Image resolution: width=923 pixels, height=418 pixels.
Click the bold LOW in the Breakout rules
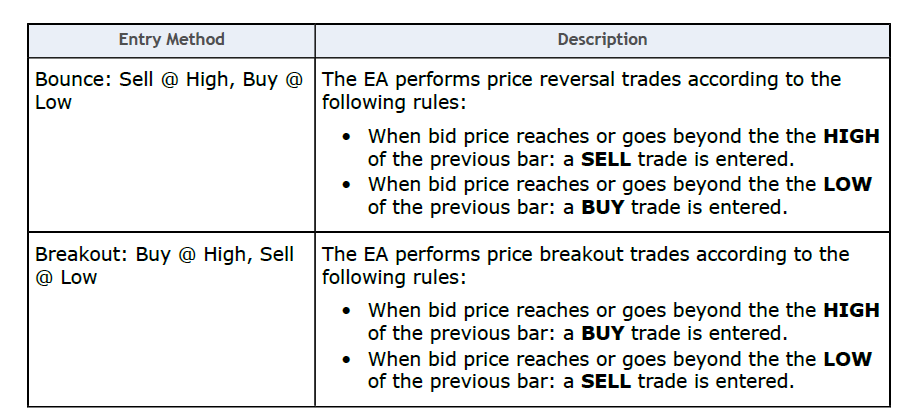click(847, 359)
